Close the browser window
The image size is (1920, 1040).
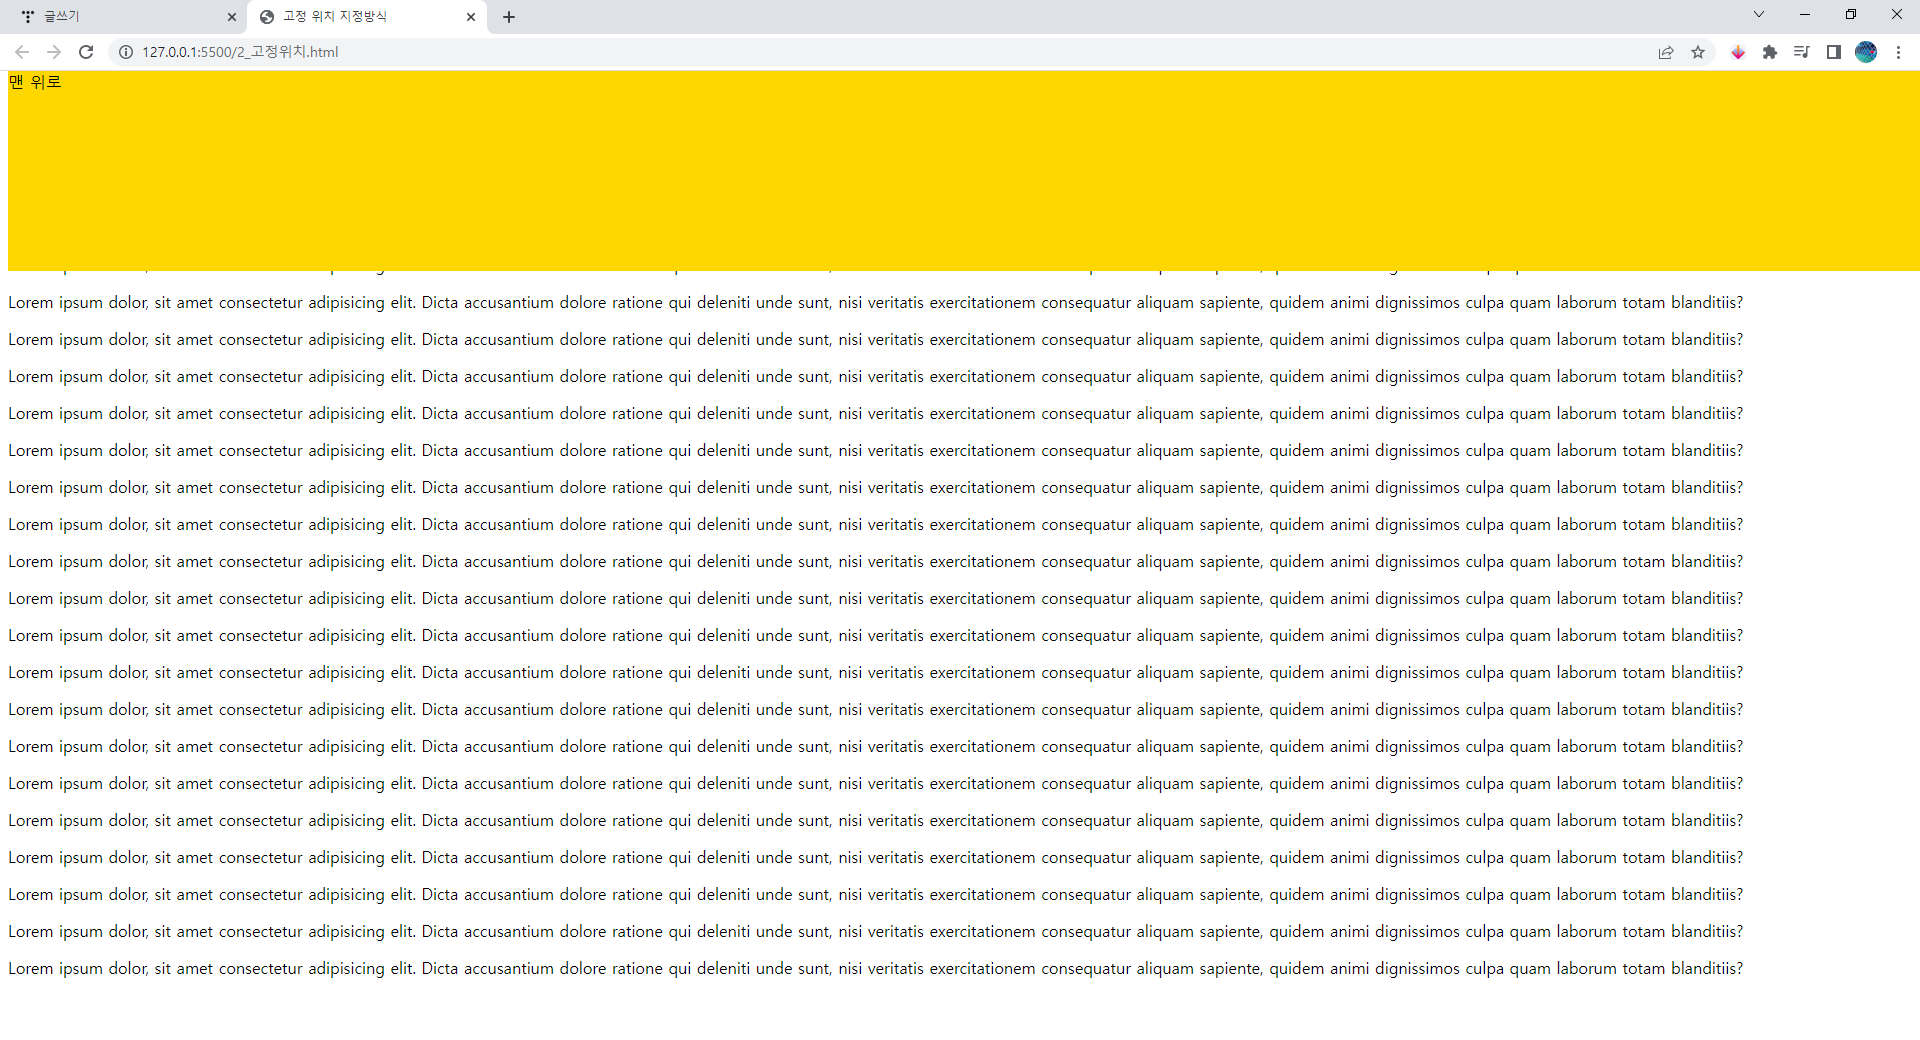pyautogui.click(x=1897, y=14)
